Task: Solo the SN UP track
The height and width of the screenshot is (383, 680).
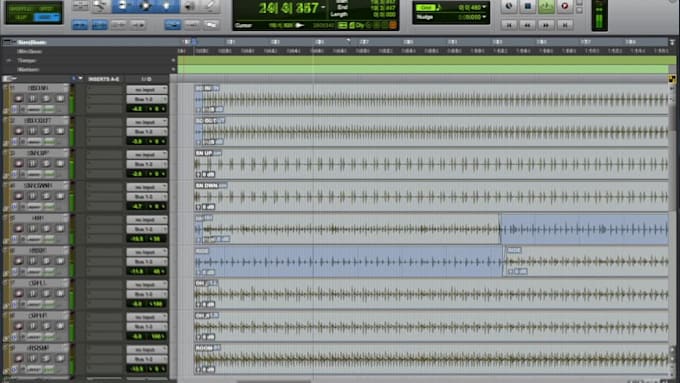Action: pyautogui.click(x=46, y=164)
